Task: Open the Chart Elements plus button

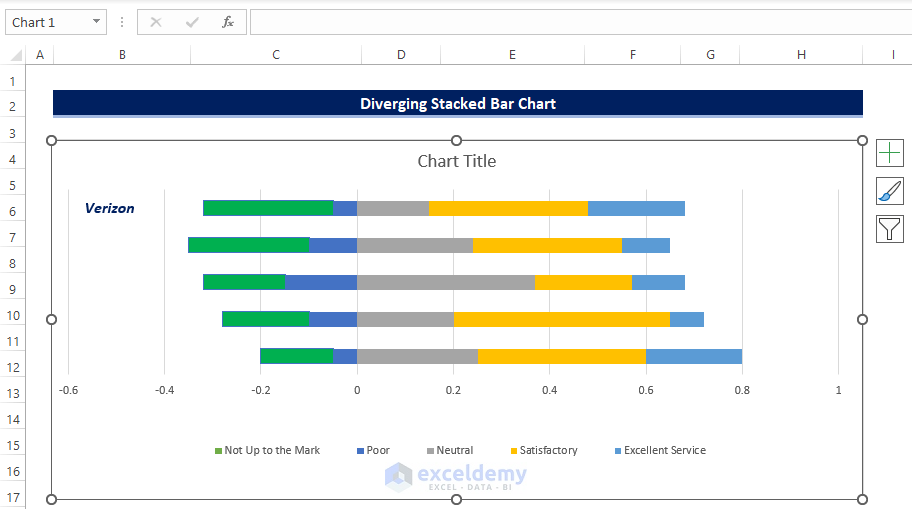Action: tap(889, 153)
